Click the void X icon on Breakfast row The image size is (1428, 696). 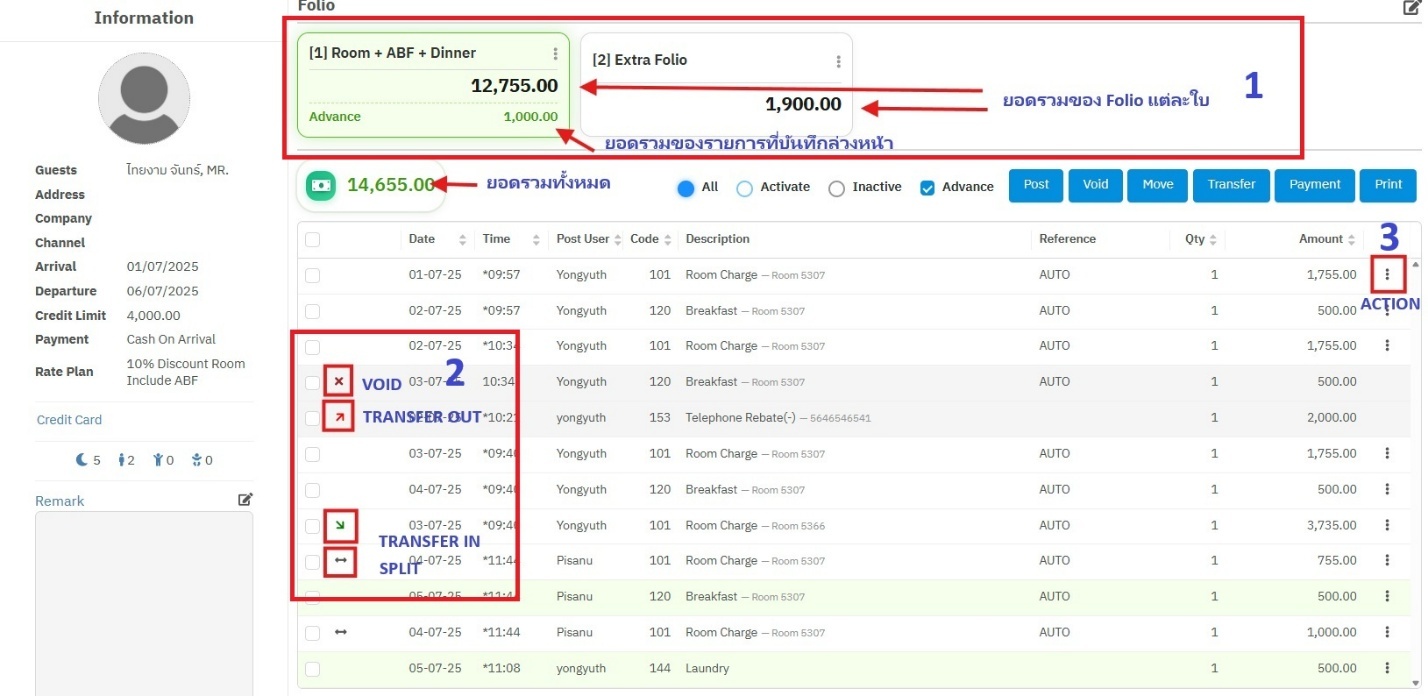click(339, 382)
